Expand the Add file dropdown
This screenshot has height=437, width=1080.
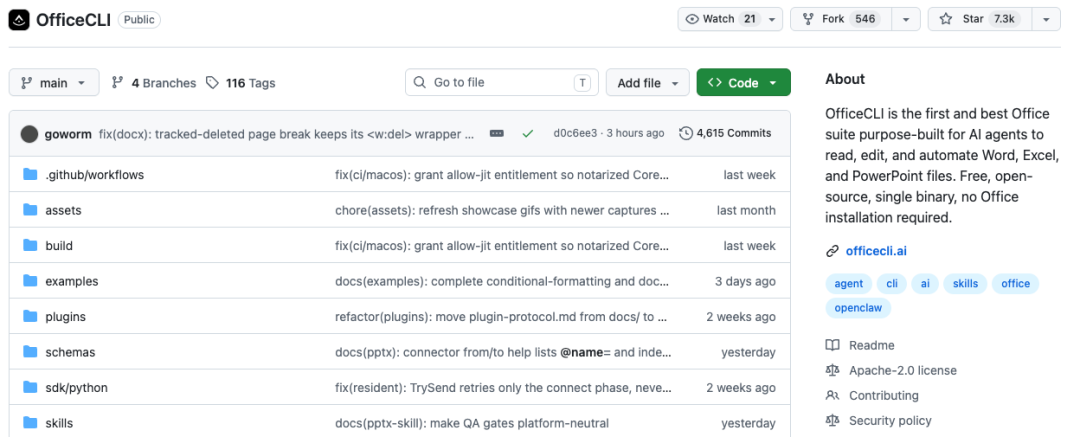coord(647,83)
